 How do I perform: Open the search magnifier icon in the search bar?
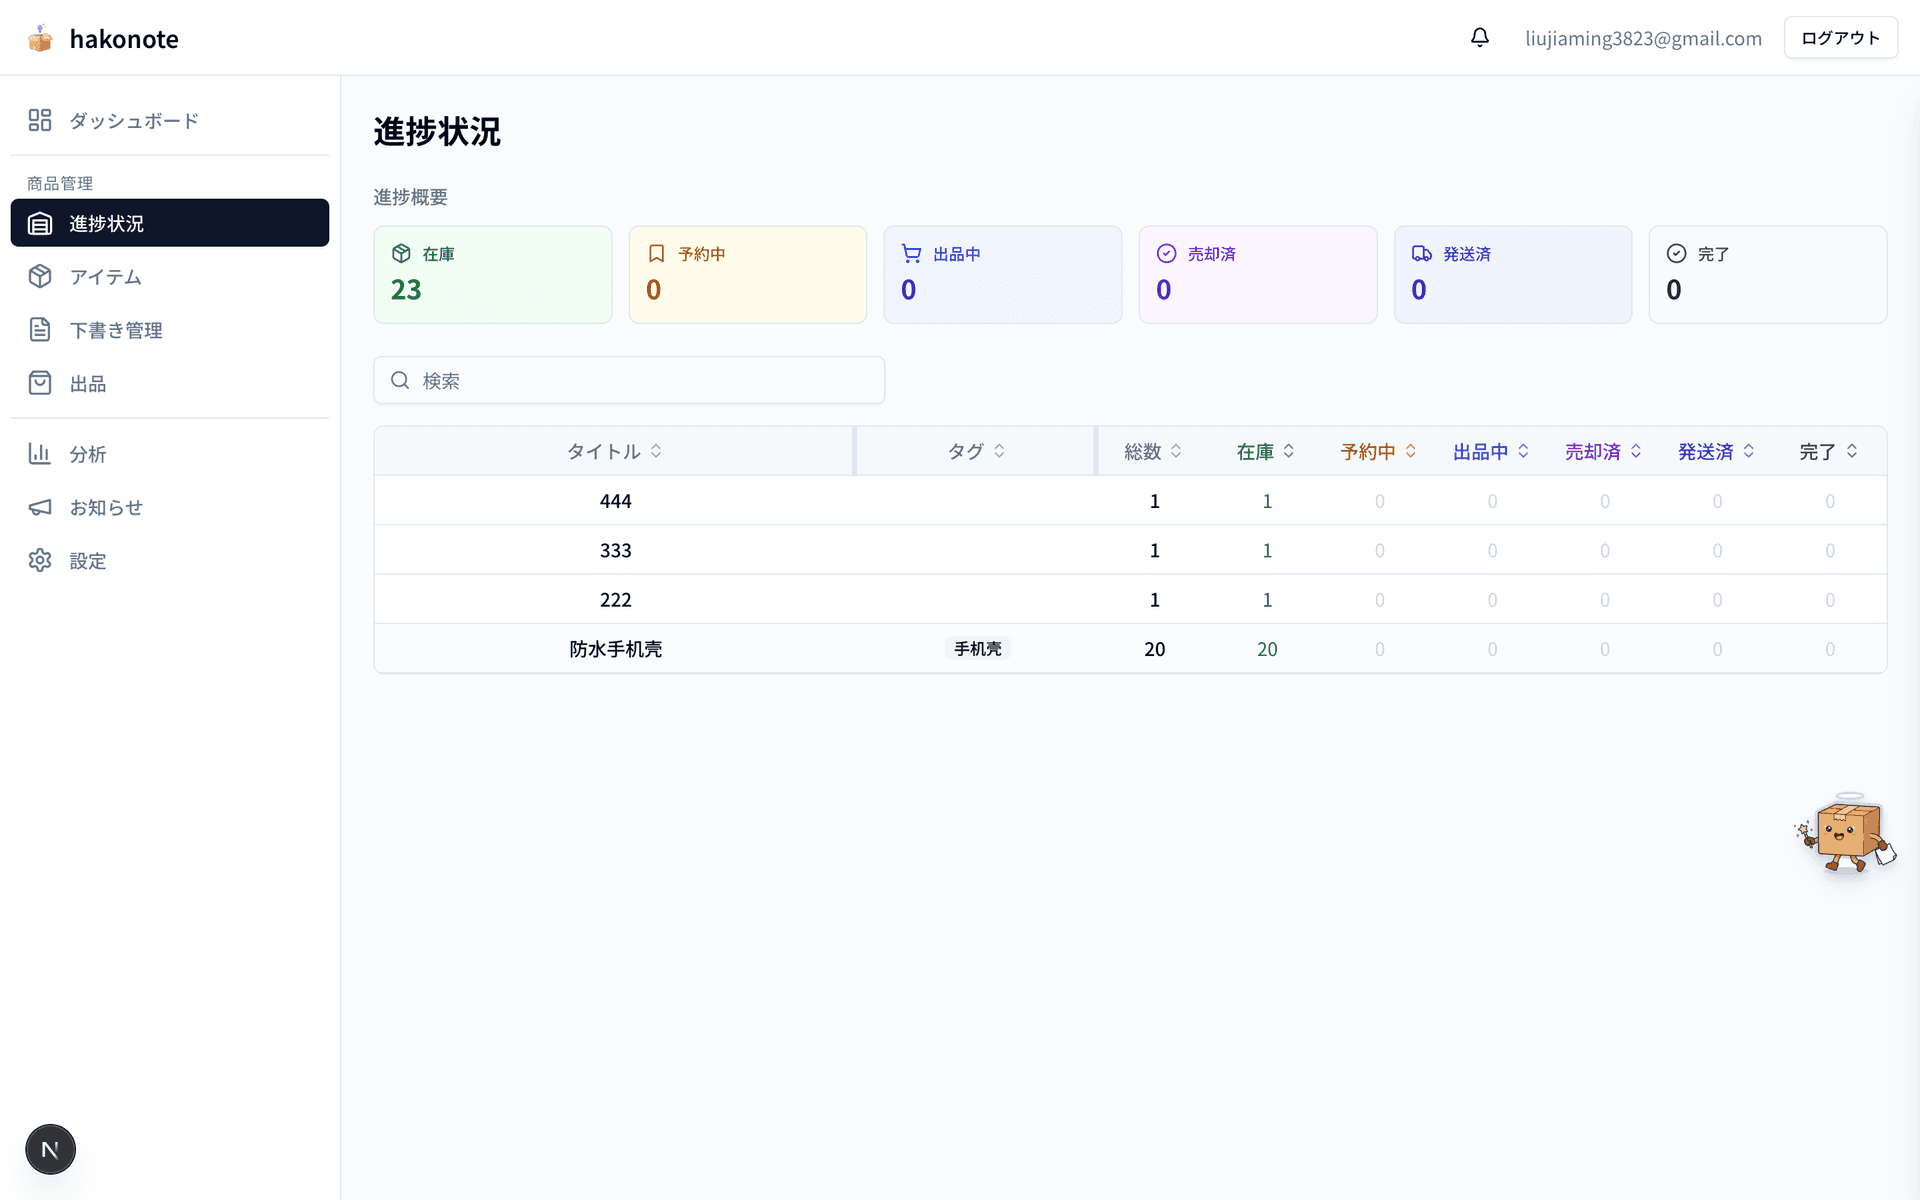click(400, 380)
